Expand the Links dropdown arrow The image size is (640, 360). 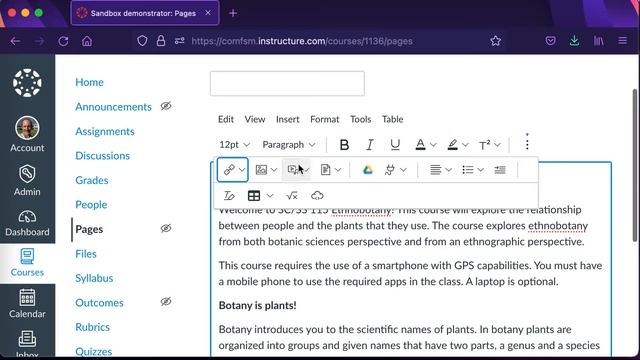click(242, 170)
